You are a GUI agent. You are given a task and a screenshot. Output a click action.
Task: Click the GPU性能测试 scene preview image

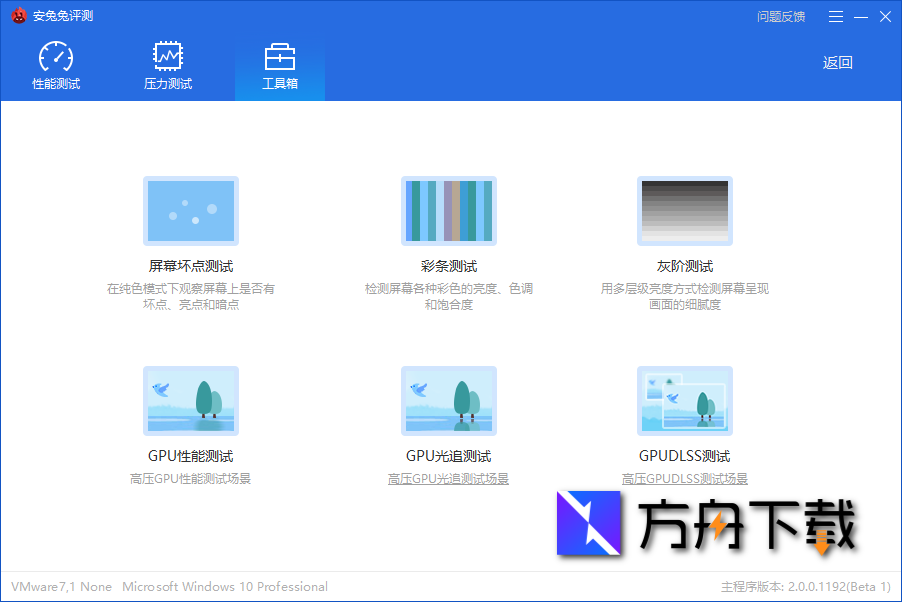click(190, 400)
